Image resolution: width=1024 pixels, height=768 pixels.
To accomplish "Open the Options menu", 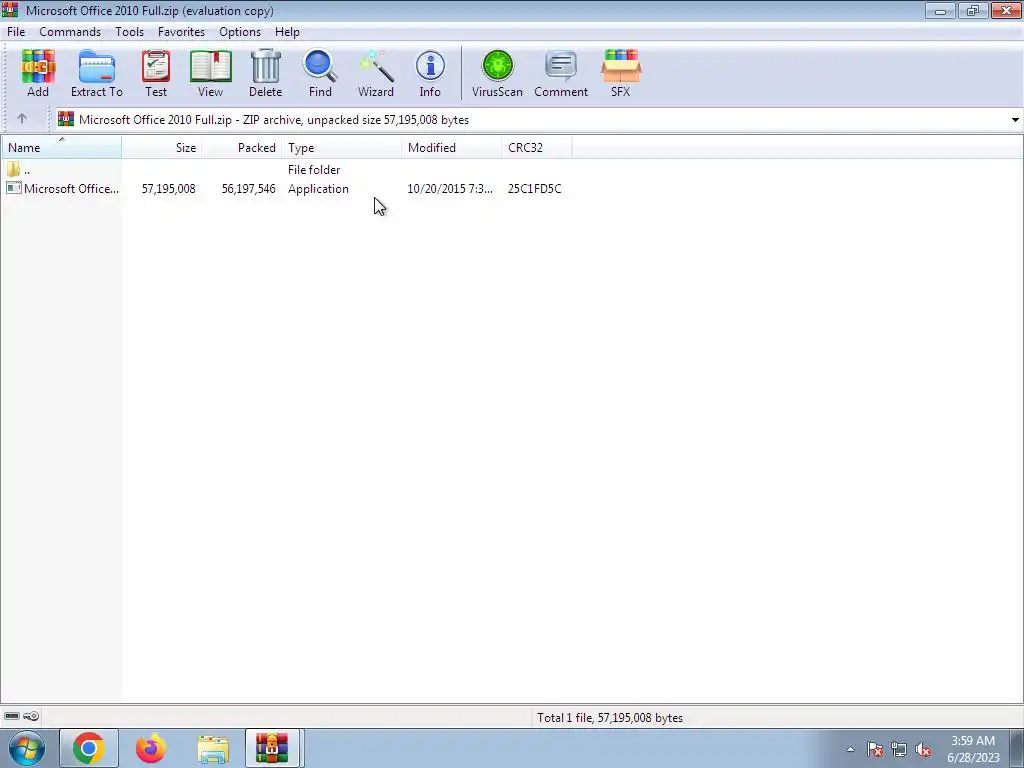I will [240, 31].
